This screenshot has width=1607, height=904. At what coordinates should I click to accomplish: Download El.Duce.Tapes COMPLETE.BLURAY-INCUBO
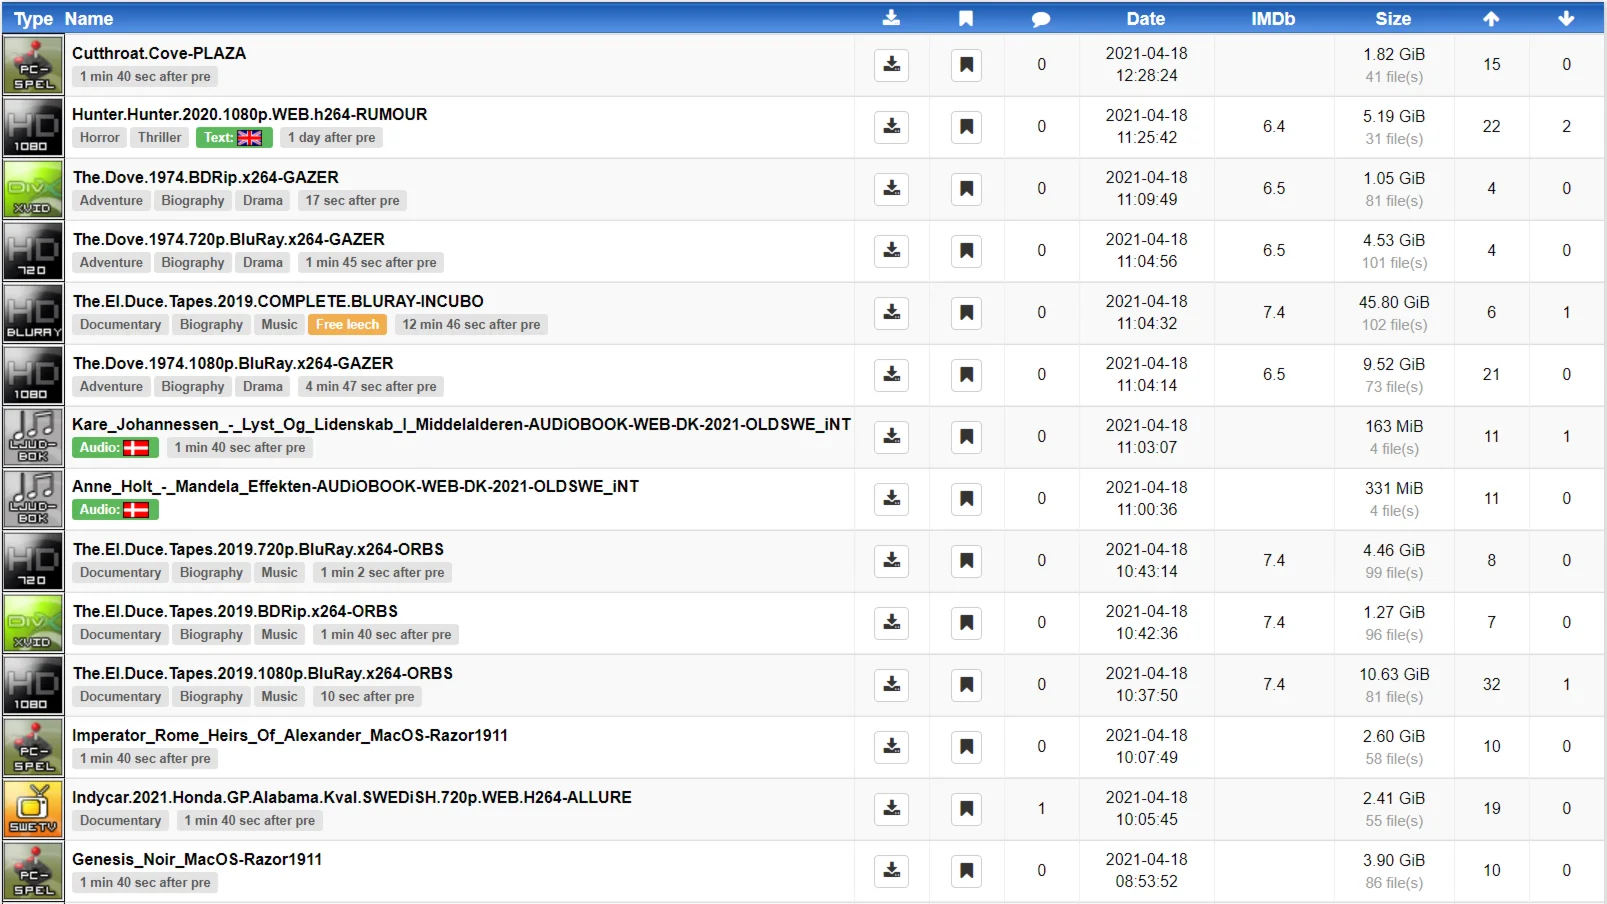coord(891,313)
